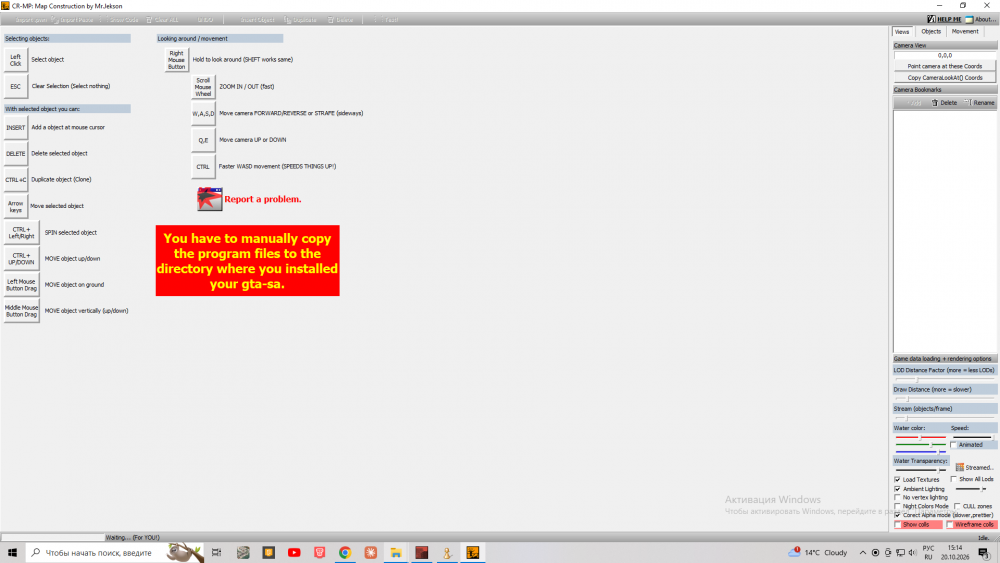
Task: Adjust the Stream objects/frame slider
Action: point(945,418)
